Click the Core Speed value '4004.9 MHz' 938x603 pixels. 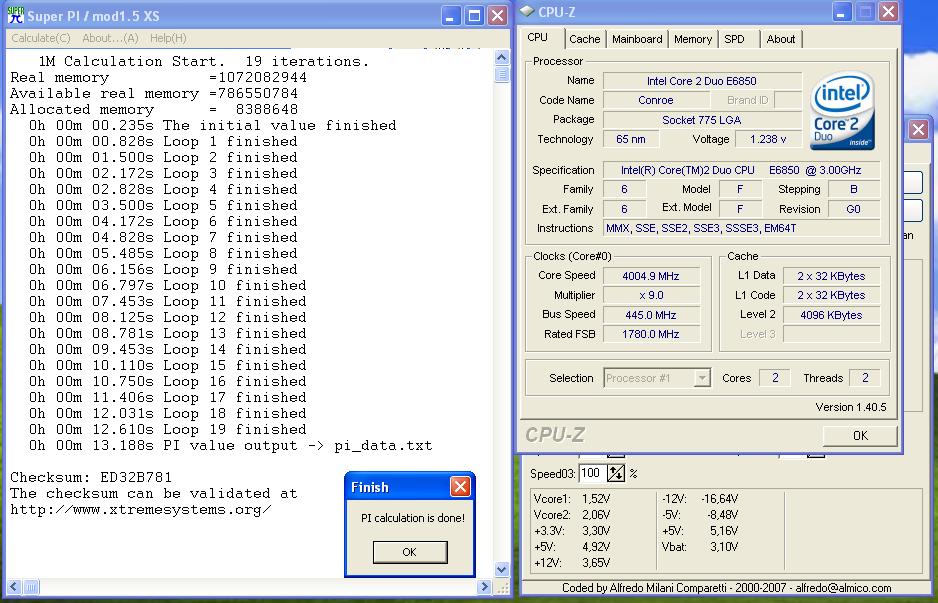(651, 276)
